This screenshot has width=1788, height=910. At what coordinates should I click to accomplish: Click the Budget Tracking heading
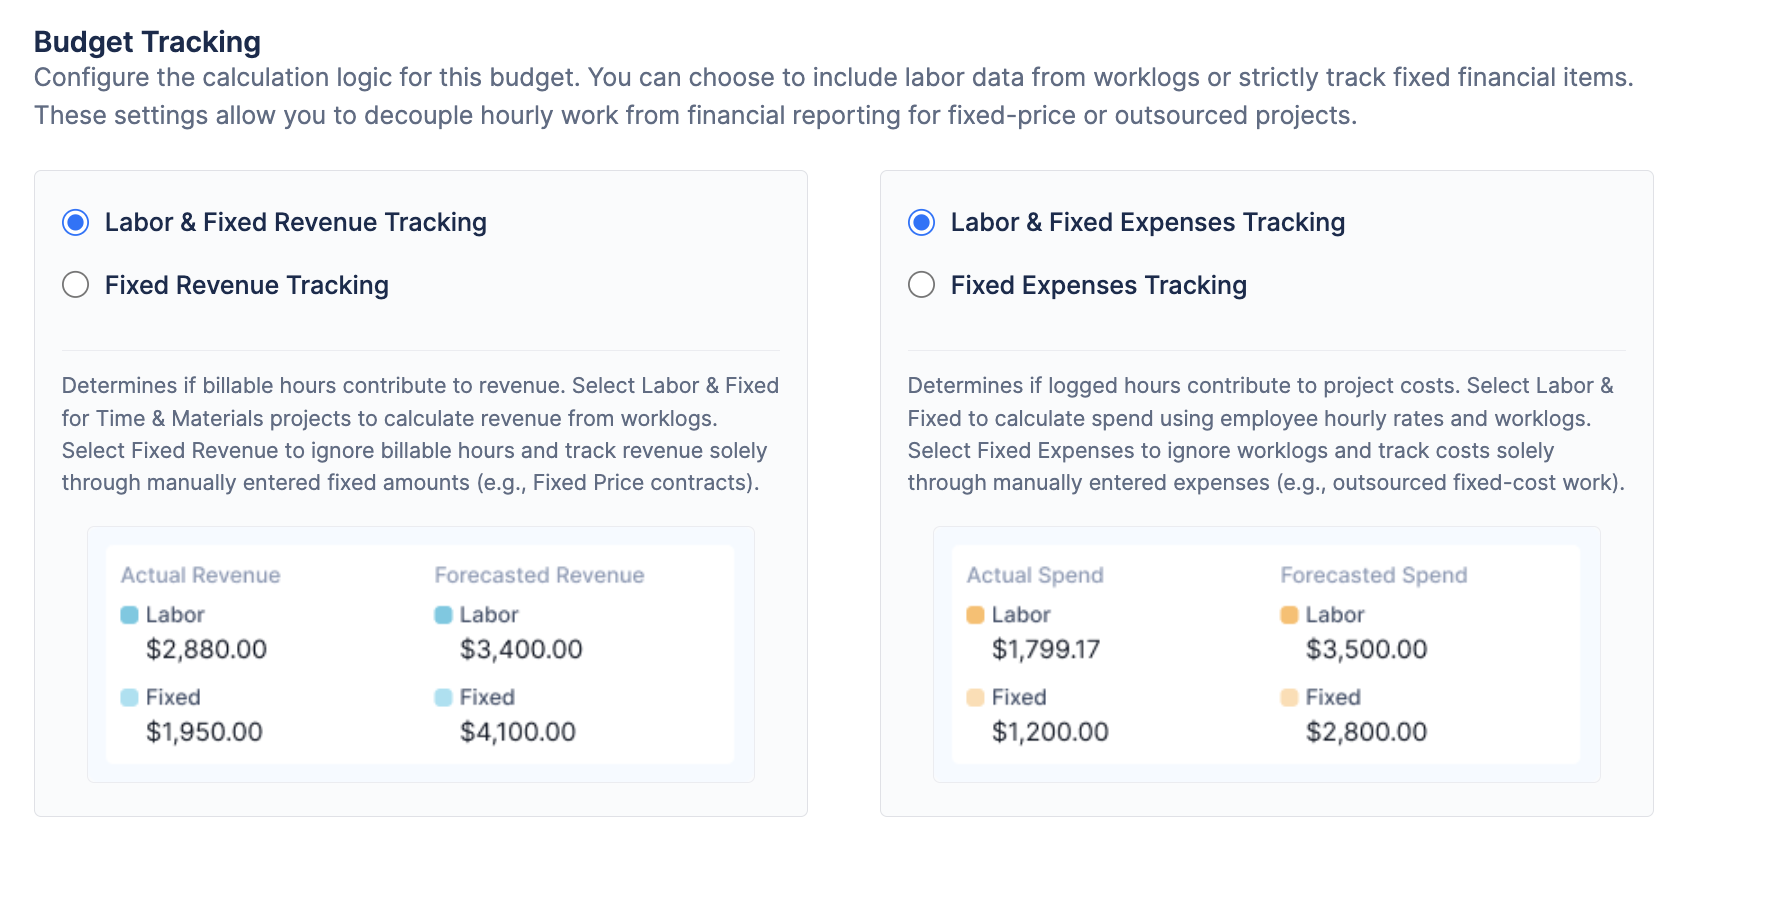tap(147, 42)
